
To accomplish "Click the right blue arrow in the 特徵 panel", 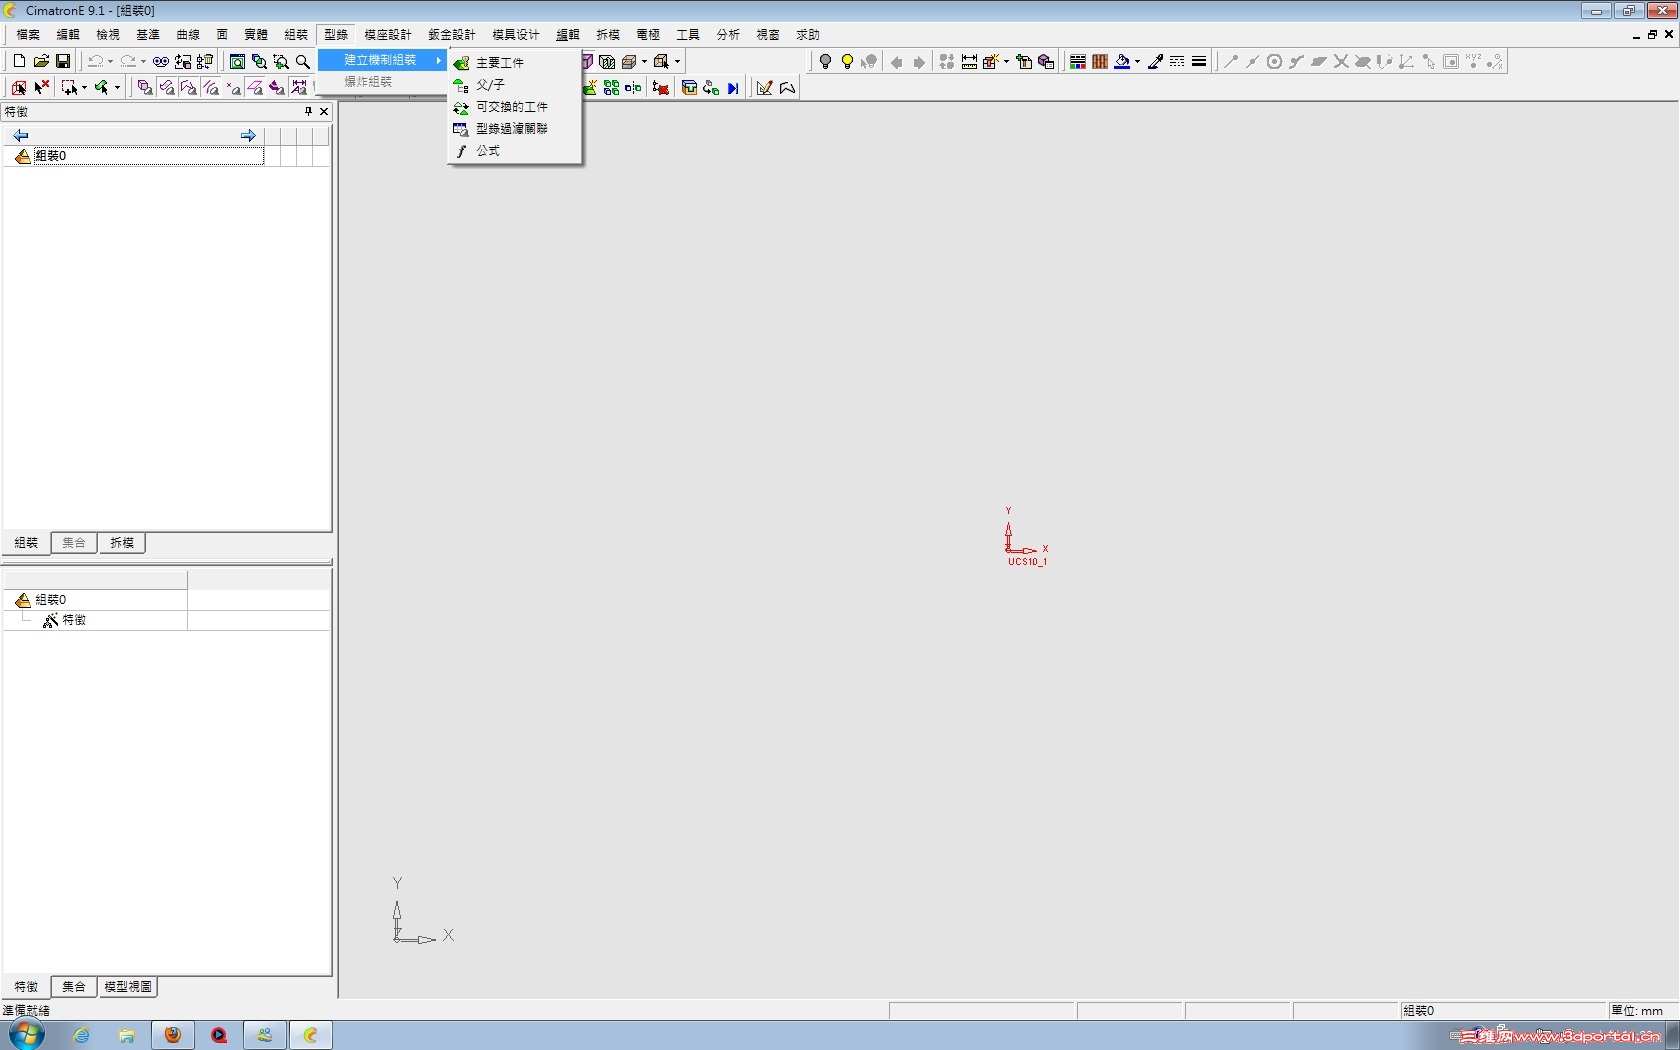I will (248, 135).
